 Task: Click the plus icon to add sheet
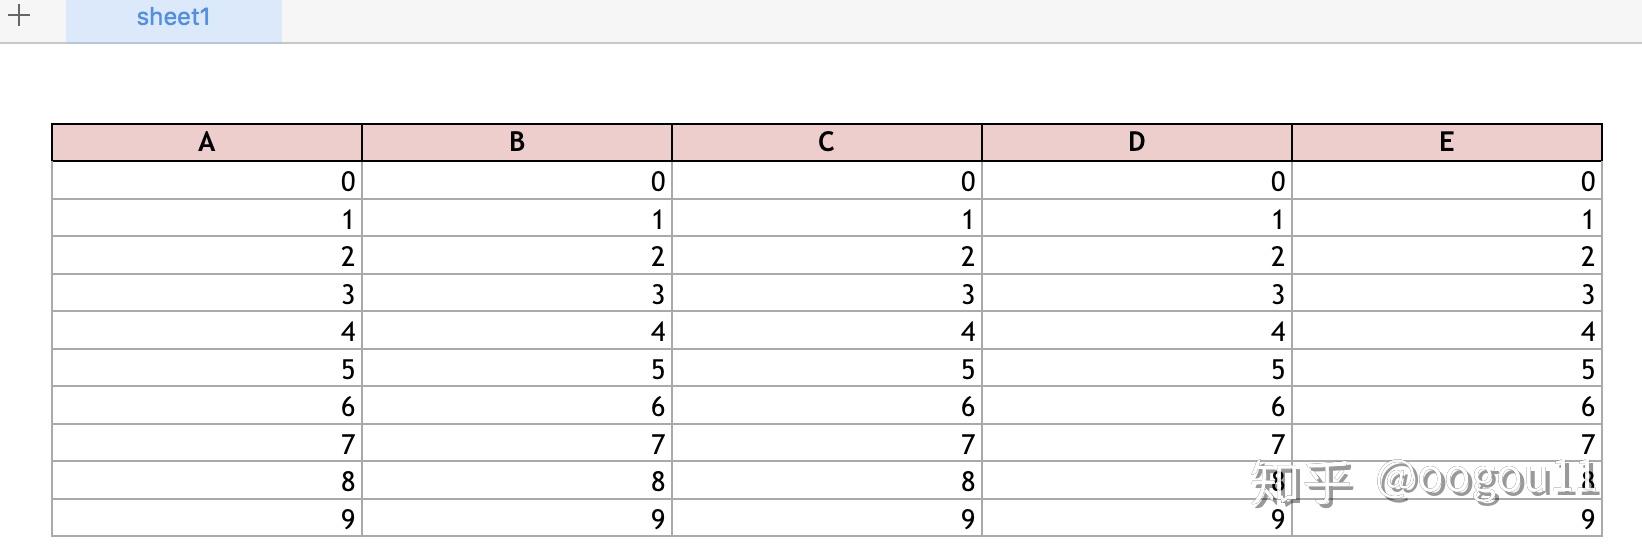pyautogui.click(x=19, y=16)
